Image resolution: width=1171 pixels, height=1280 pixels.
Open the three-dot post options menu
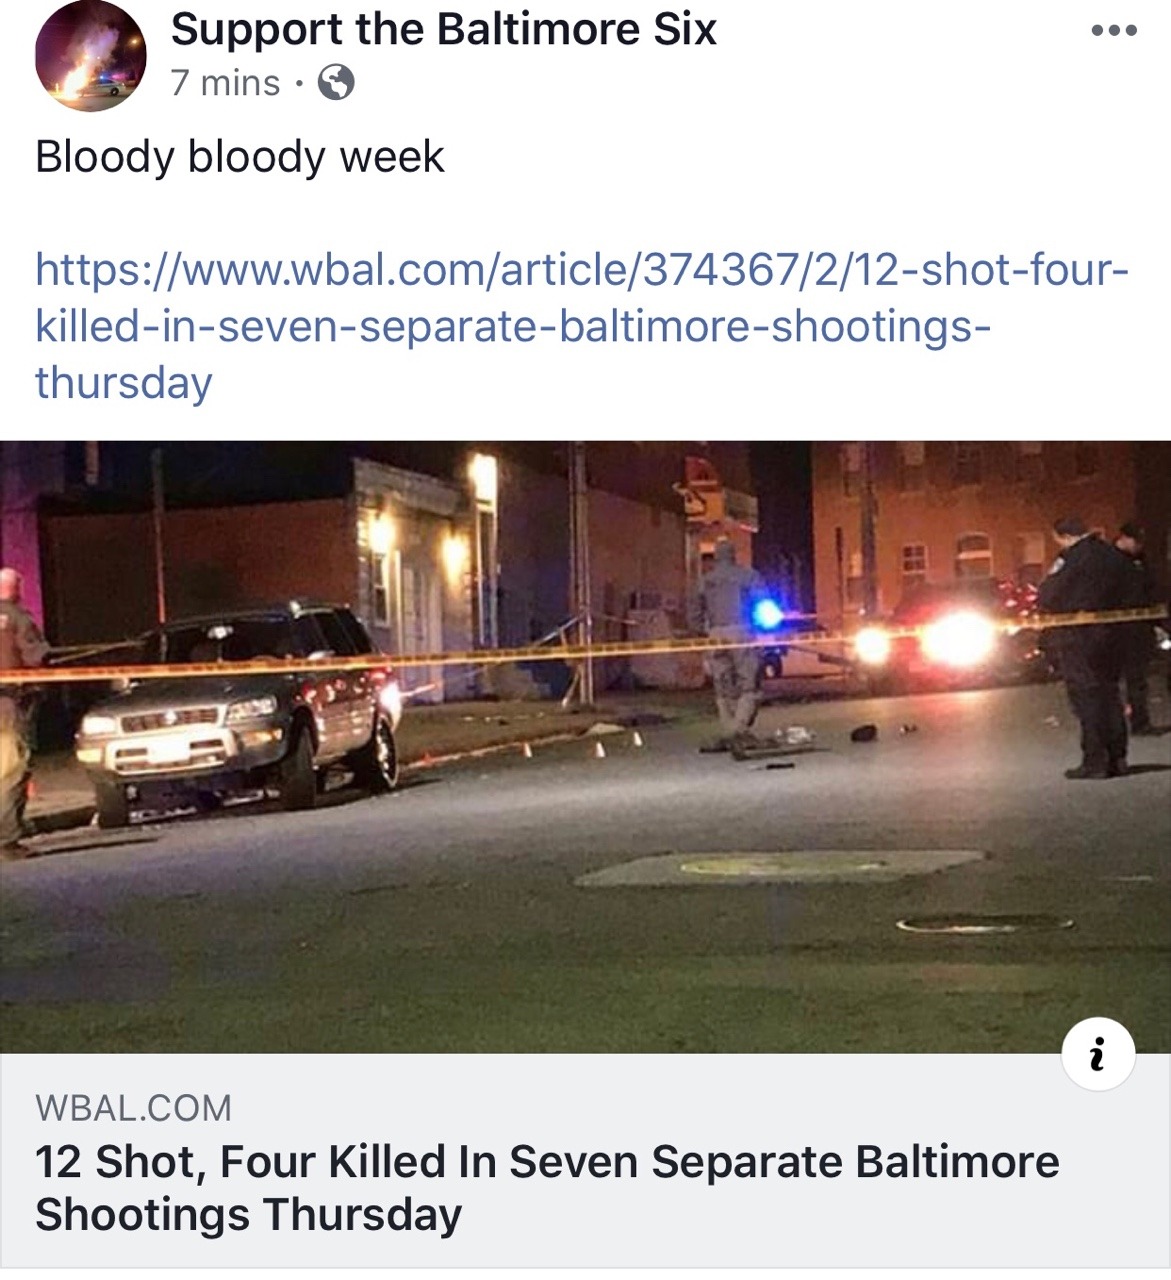[1114, 30]
